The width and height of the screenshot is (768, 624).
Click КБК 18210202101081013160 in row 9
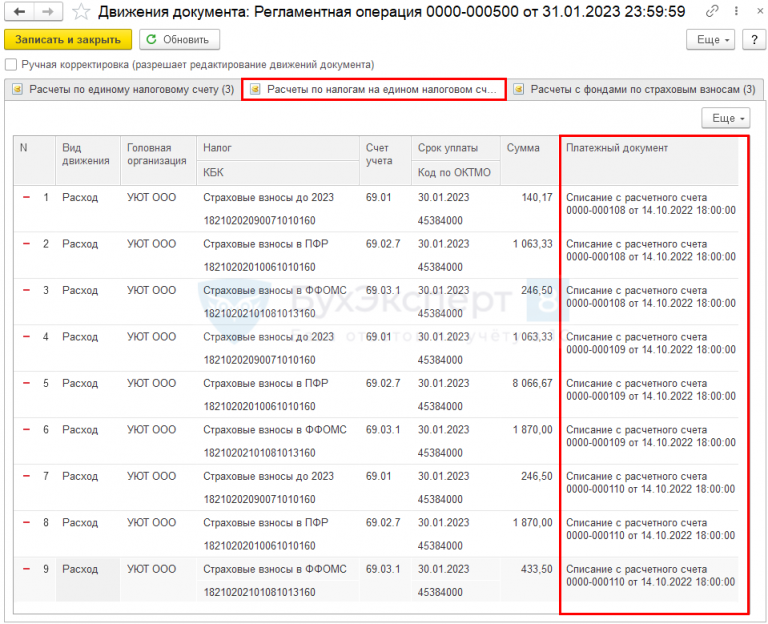coord(259,592)
